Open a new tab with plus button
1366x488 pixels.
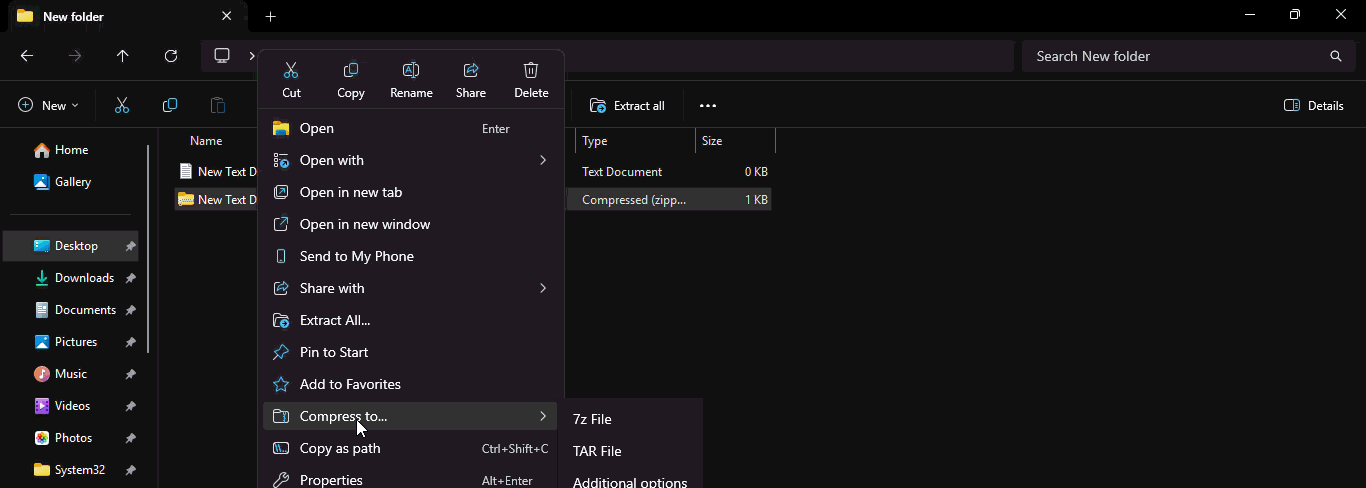coord(270,16)
